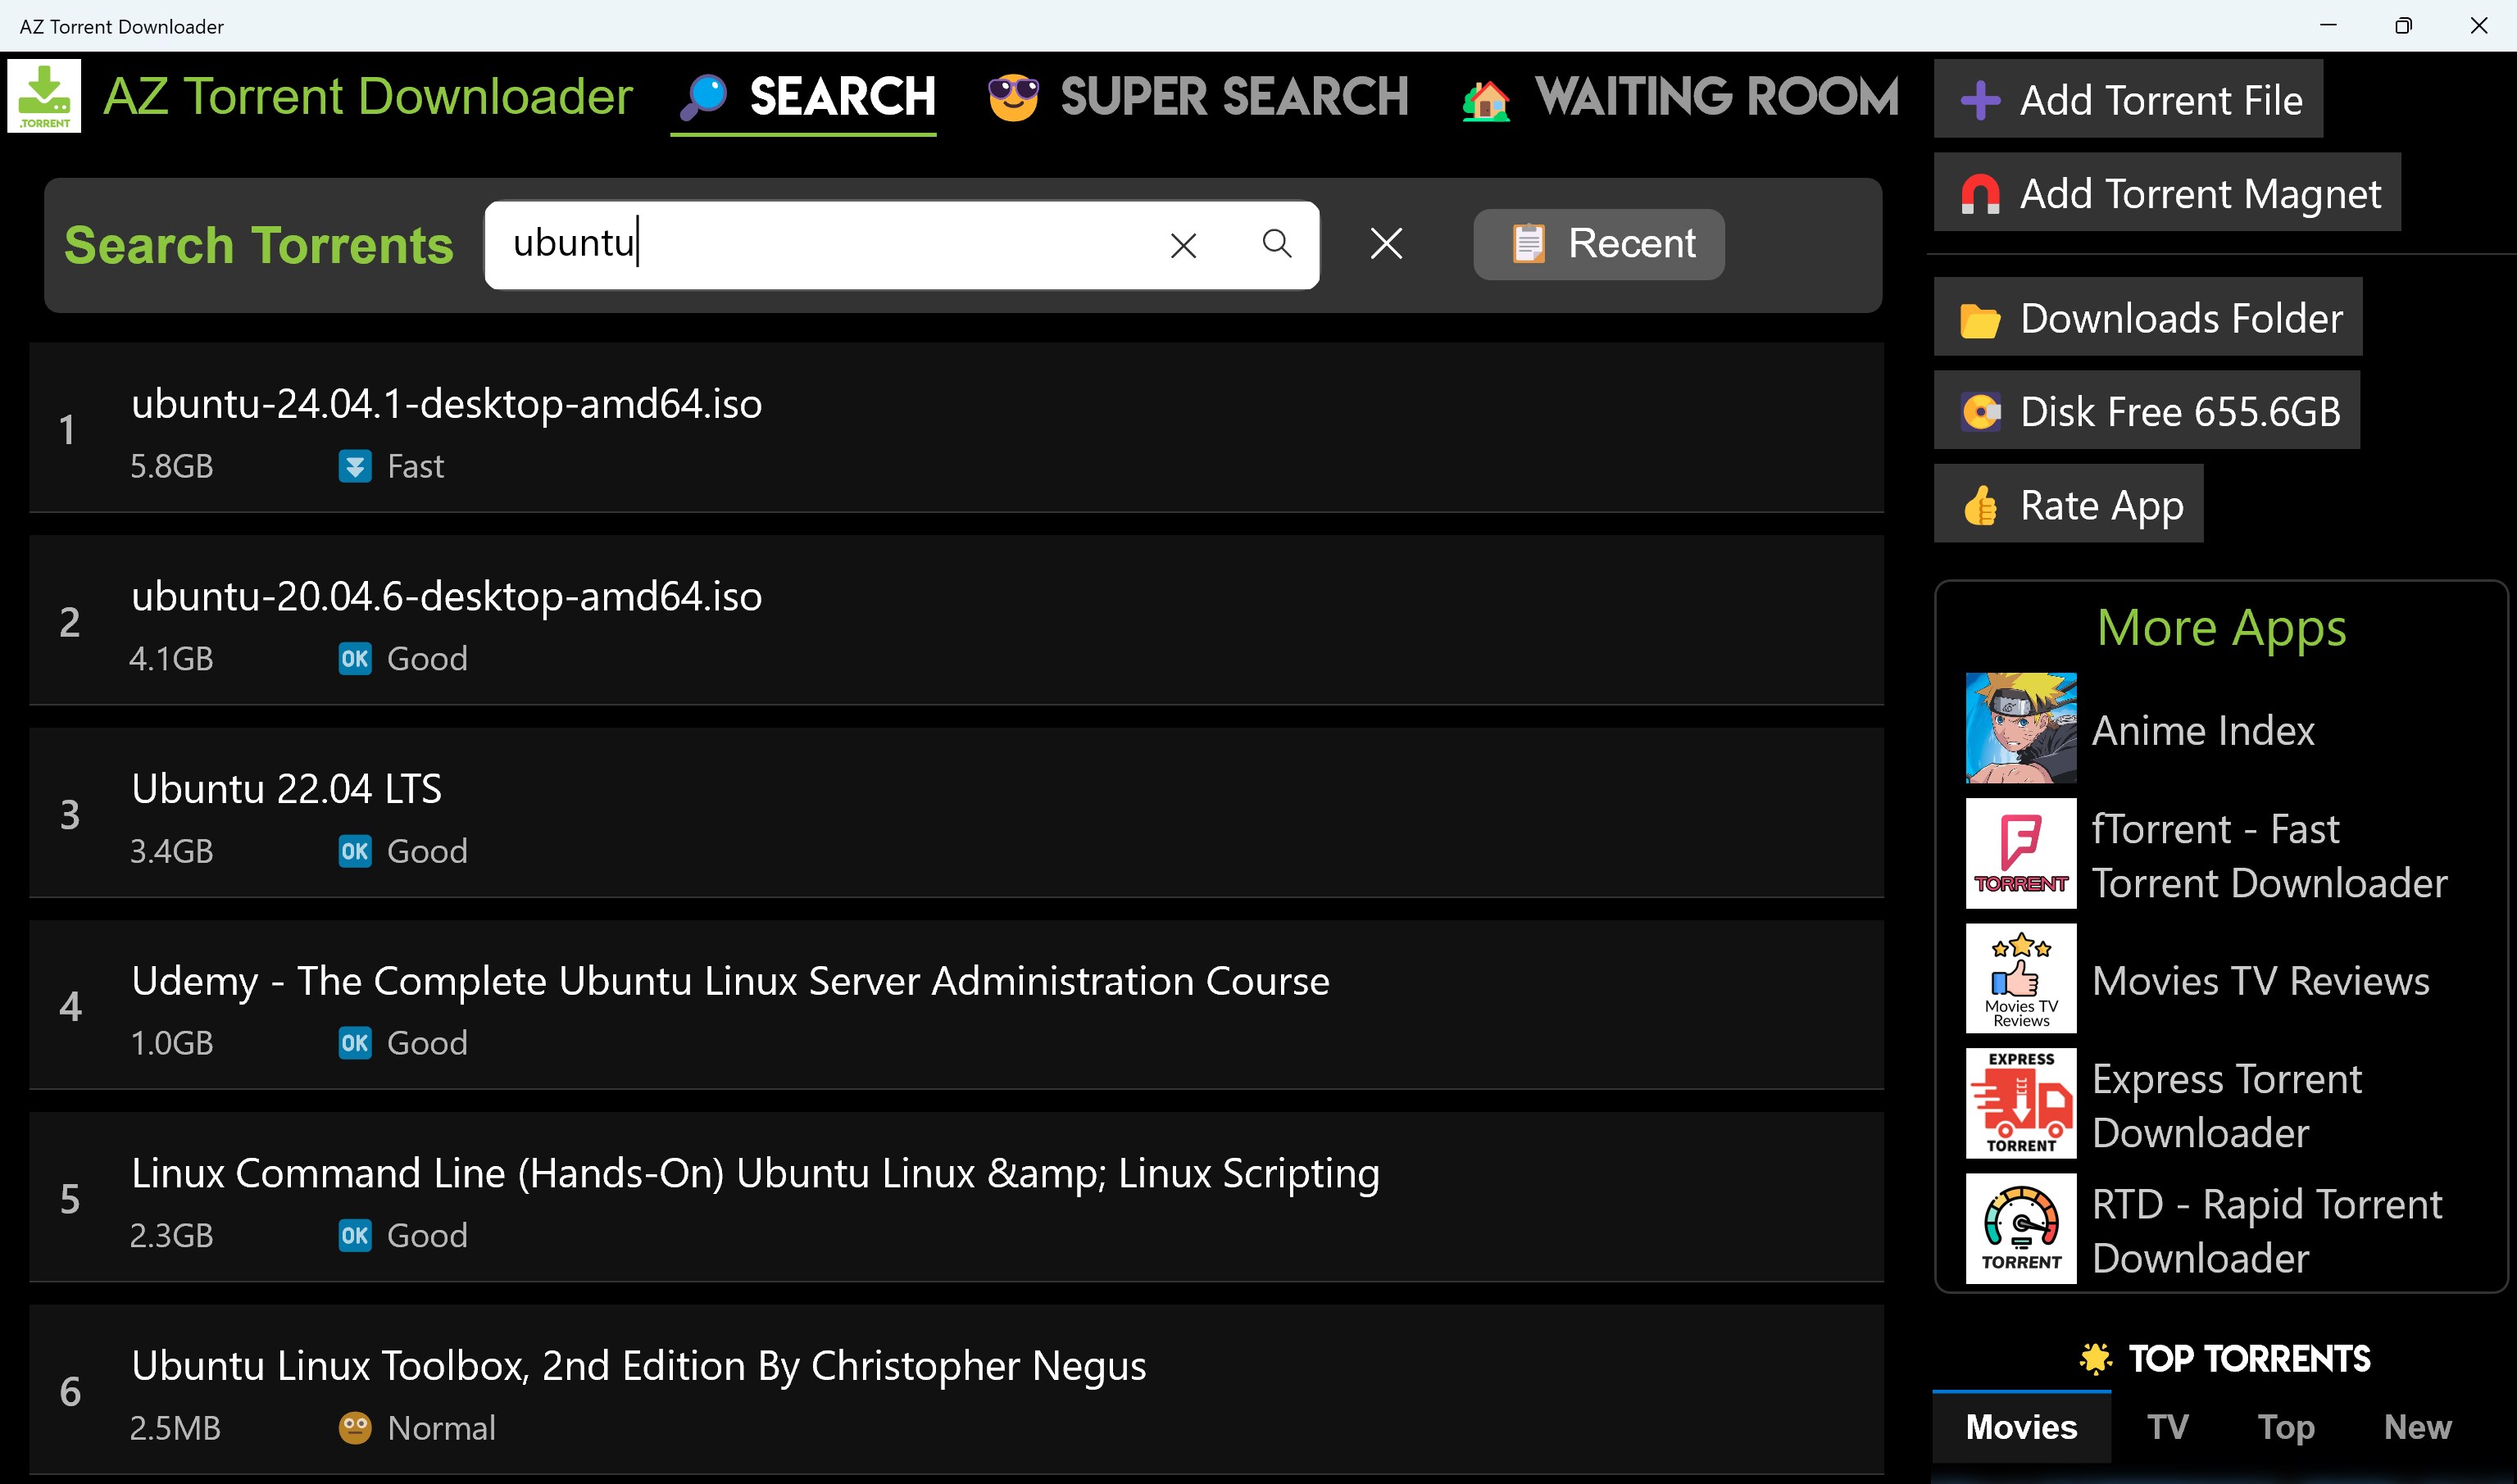Switch to SUPER SEARCH tab
The height and width of the screenshot is (1484, 2517).
pyautogui.click(x=1198, y=97)
